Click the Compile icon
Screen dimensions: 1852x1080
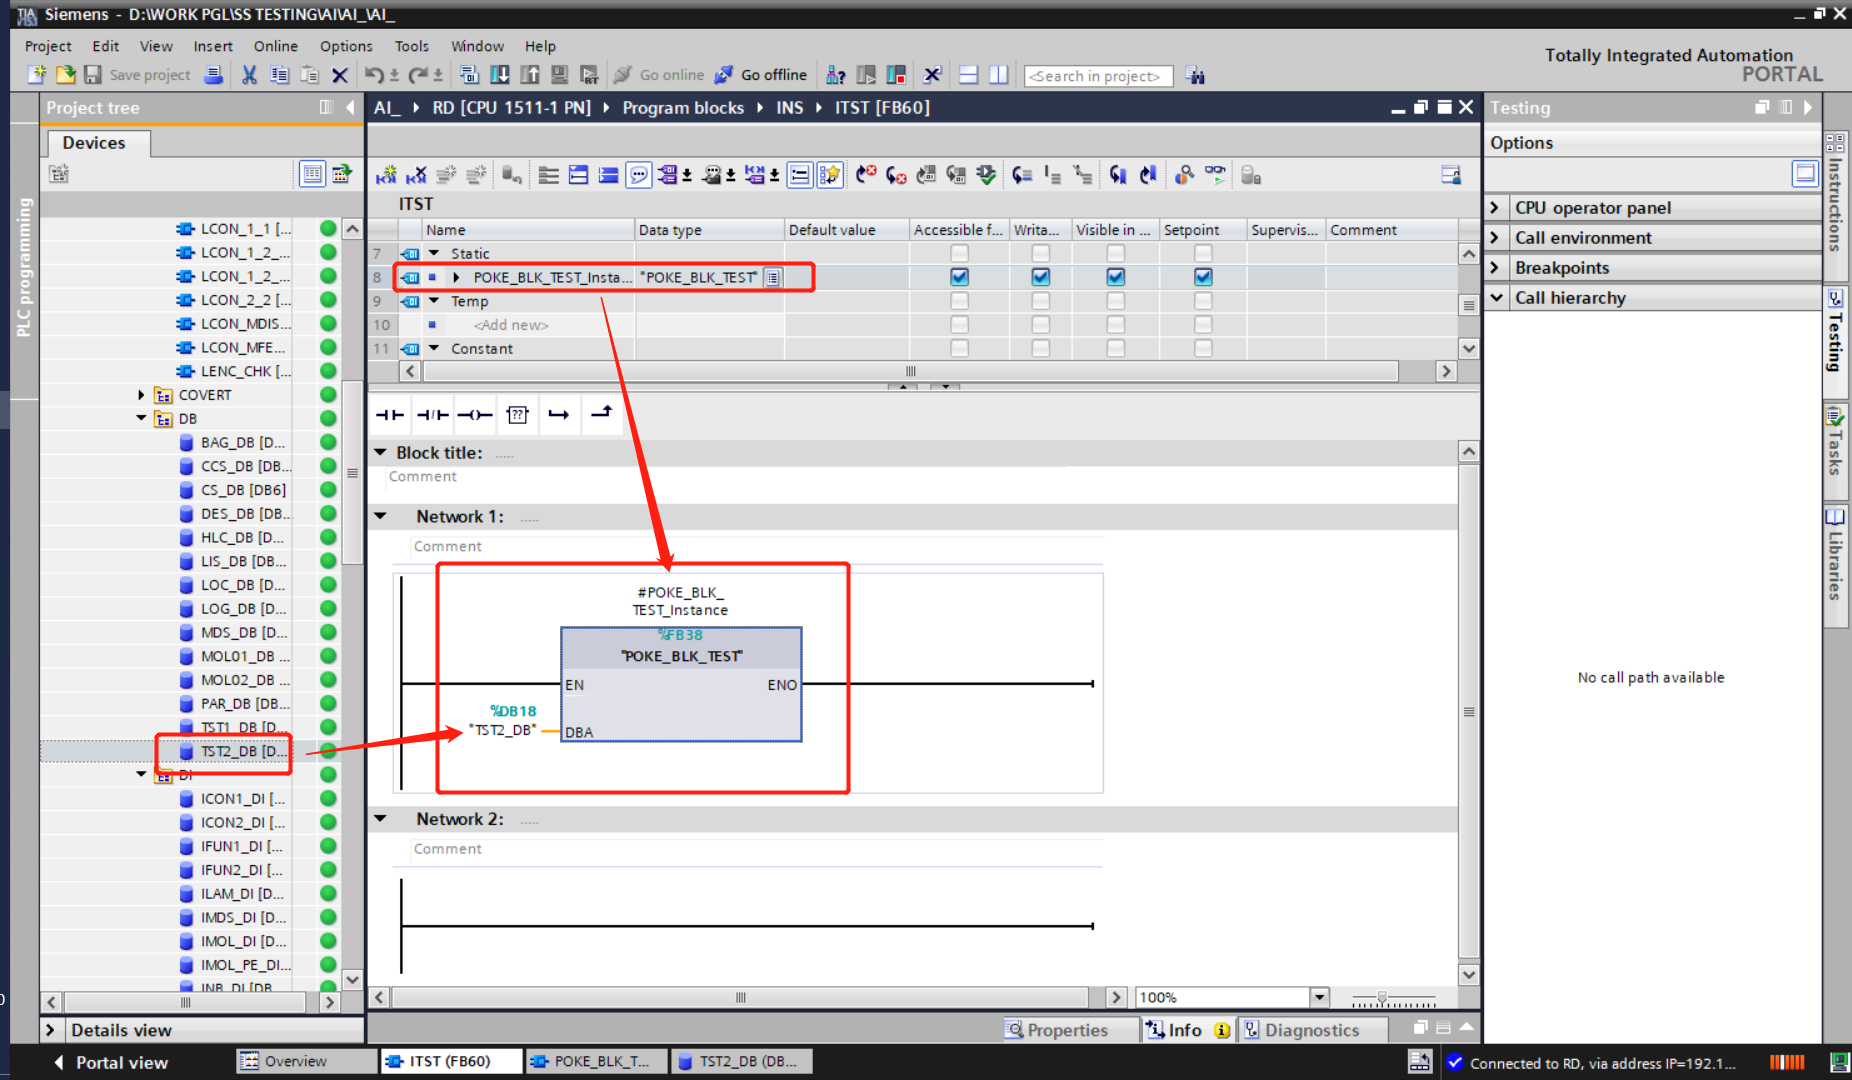click(469, 75)
